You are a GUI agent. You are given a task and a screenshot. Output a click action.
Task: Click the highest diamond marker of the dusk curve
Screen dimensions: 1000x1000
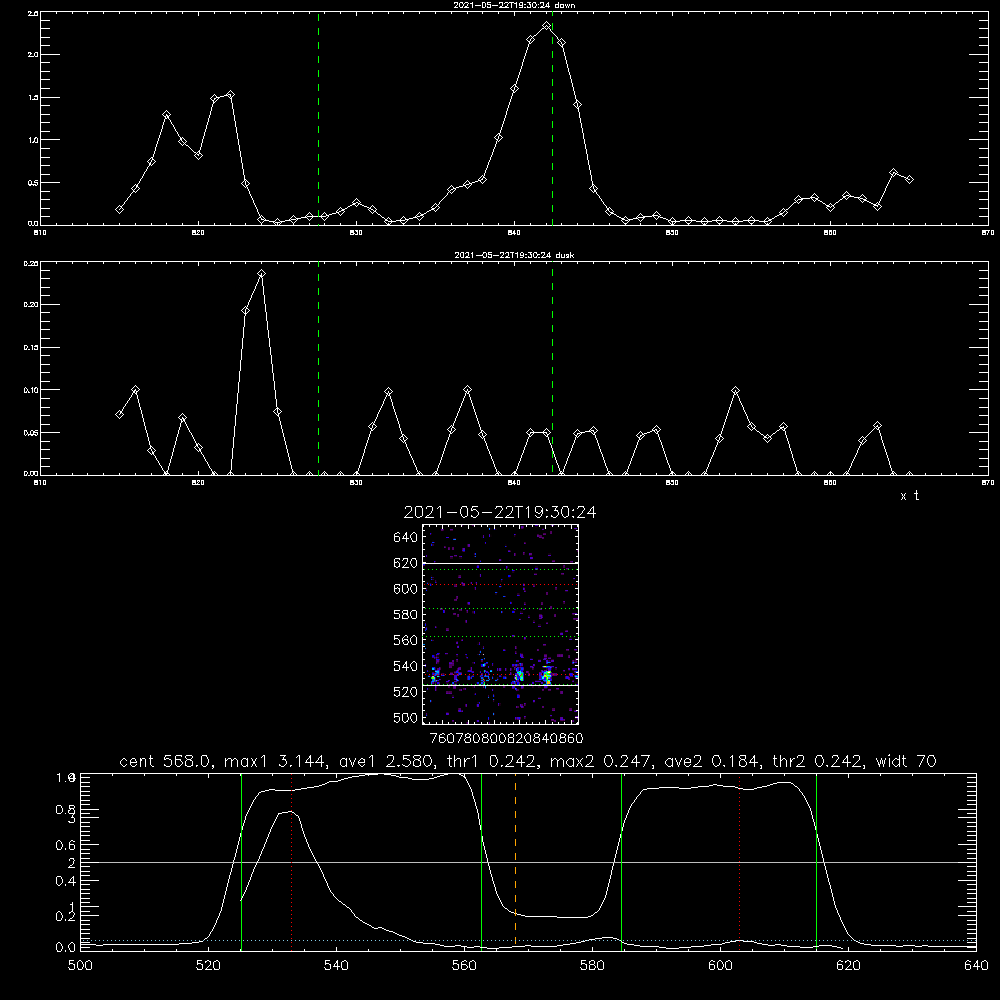tap(261, 274)
